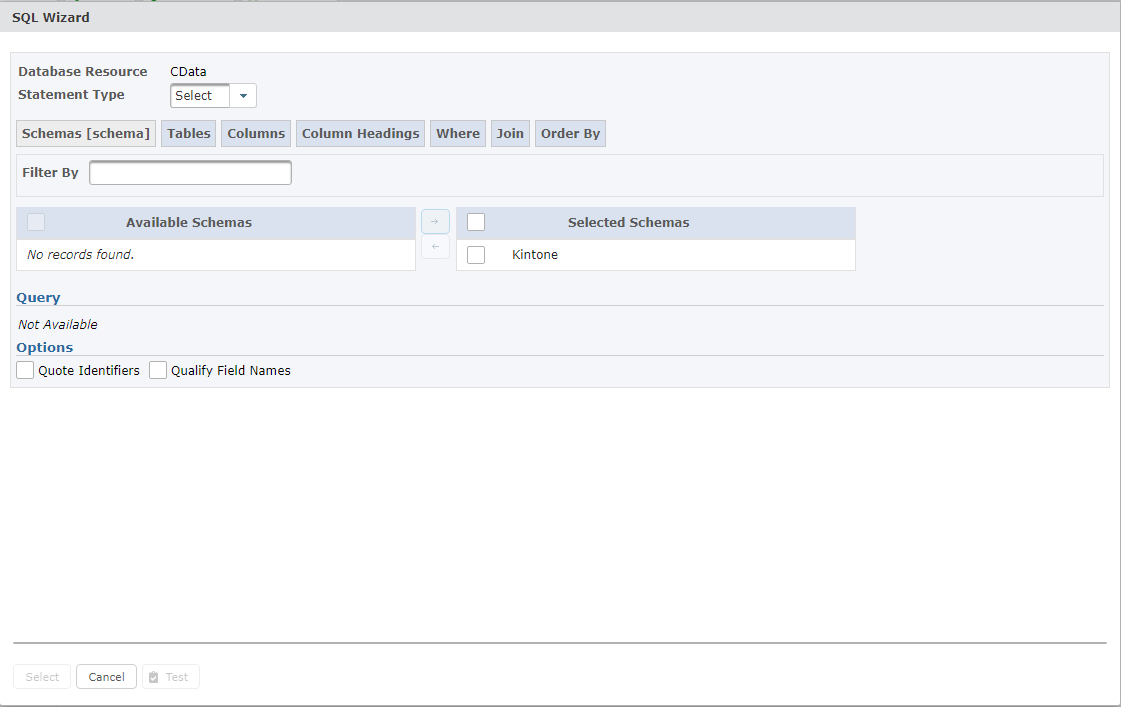Viewport: 1121px width, 707px height.
Task: Focus the Filter By input field
Action: click(x=190, y=173)
